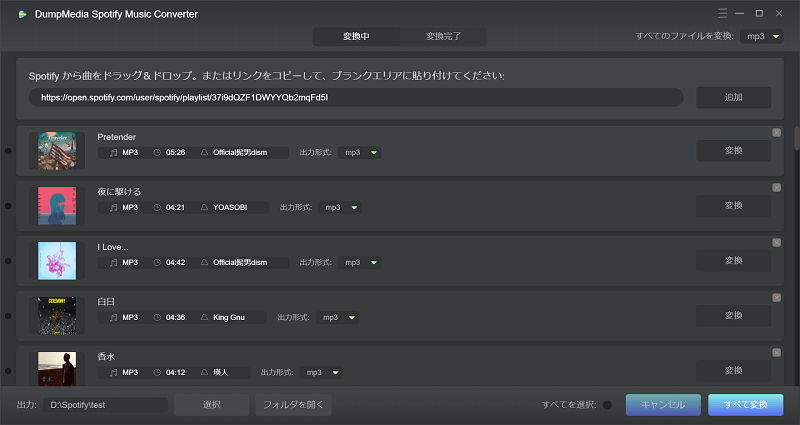The image size is (800, 425).
Task: Click the I Love... album cover thumbnail
Action: coord(57,261)
